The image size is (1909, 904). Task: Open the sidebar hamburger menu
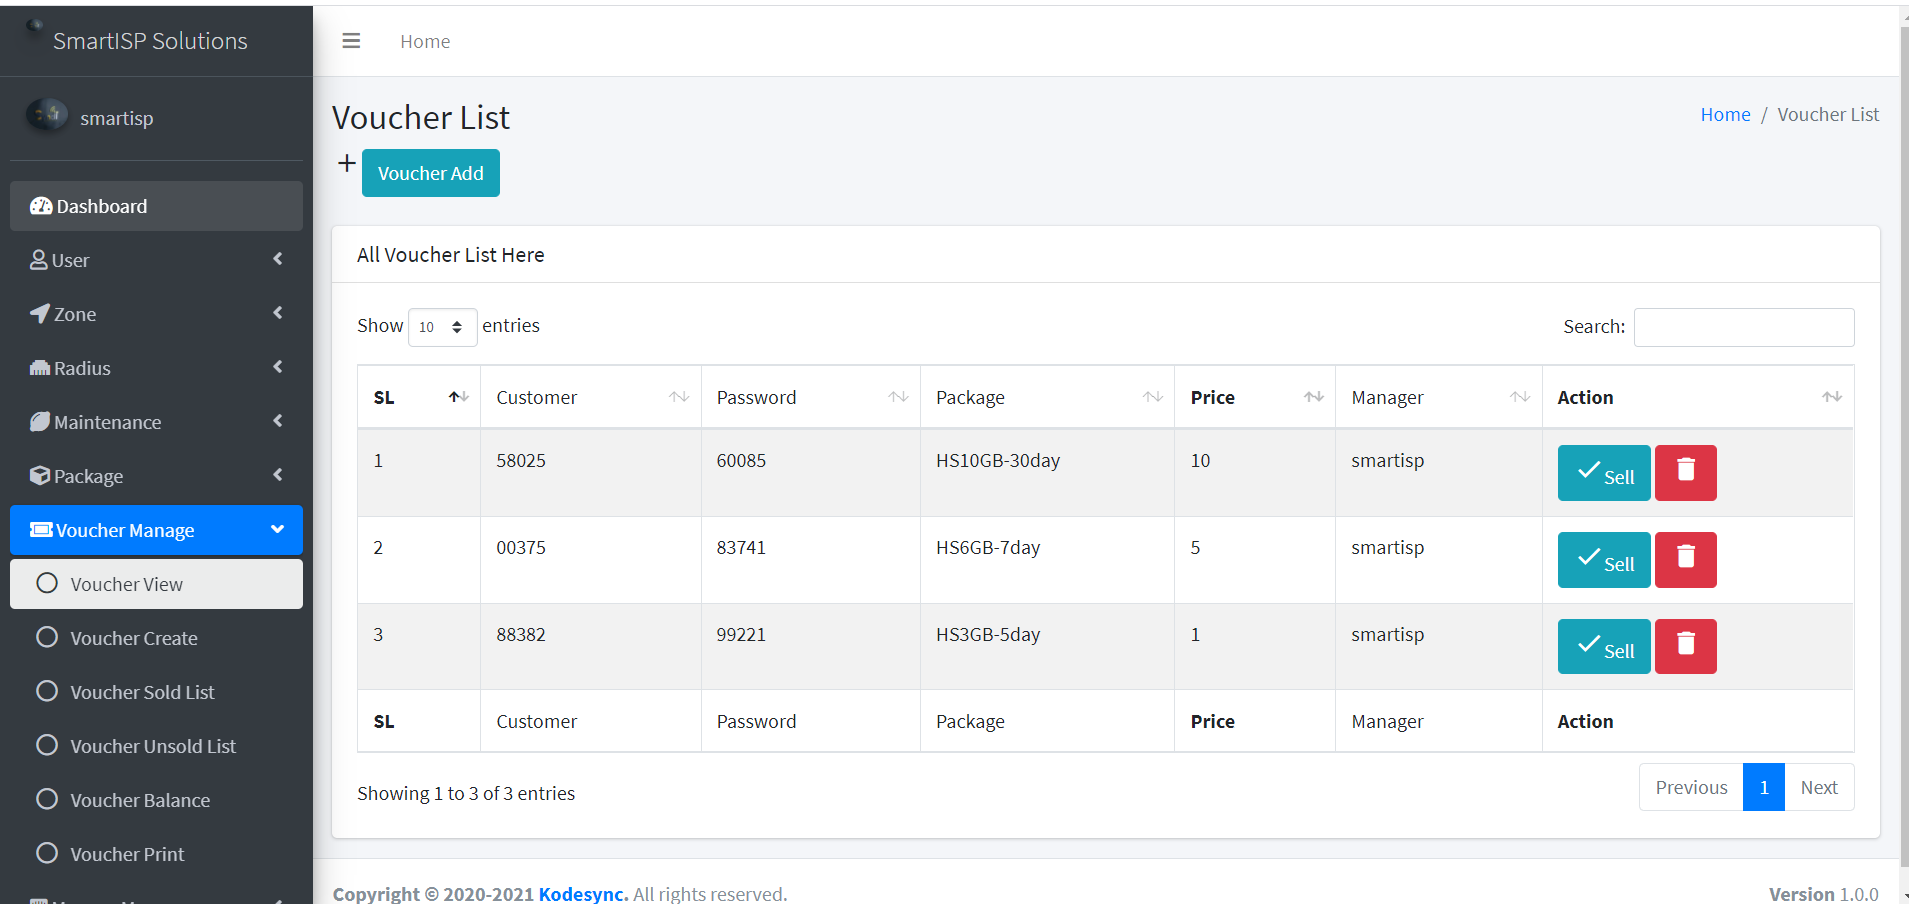pyautogui.click(x=350, y=40)
